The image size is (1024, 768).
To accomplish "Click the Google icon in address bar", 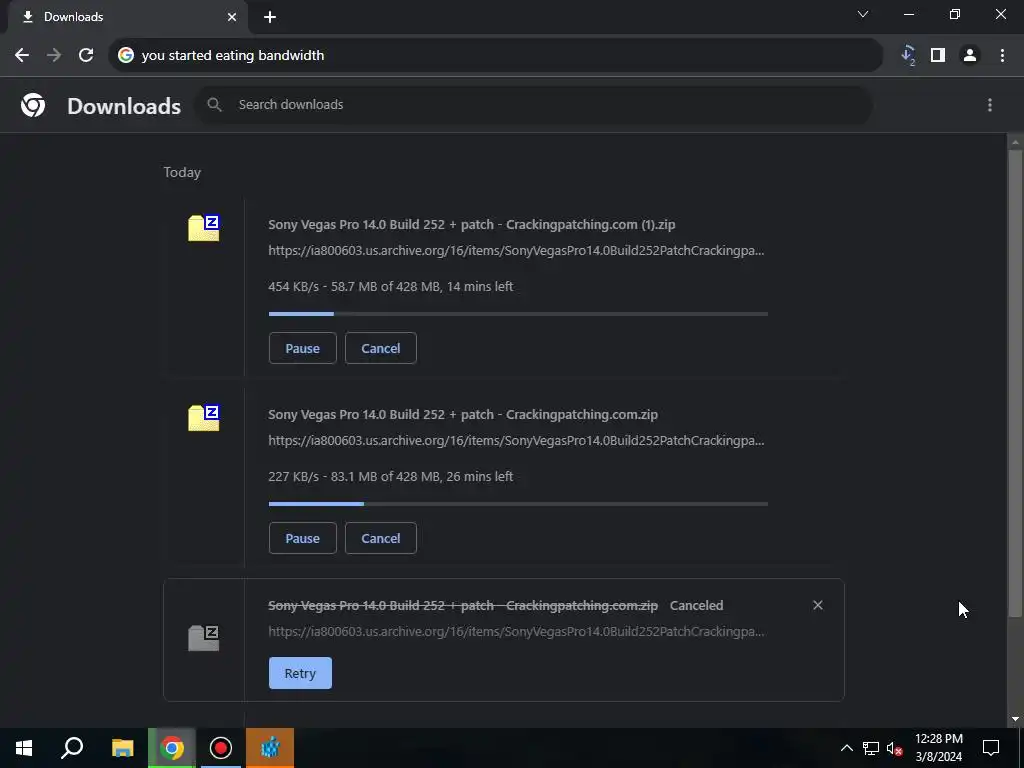I will tap(125, 56).
